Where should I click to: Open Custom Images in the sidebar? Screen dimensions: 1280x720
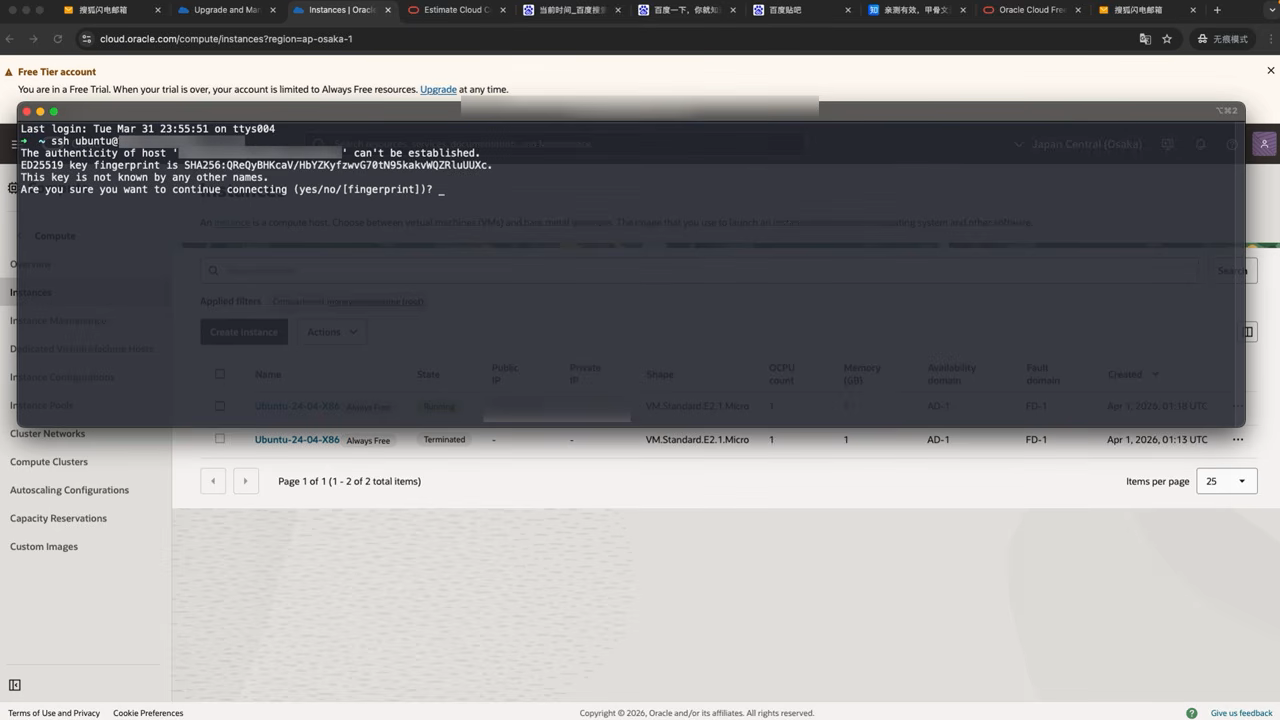tap(44, 547)
